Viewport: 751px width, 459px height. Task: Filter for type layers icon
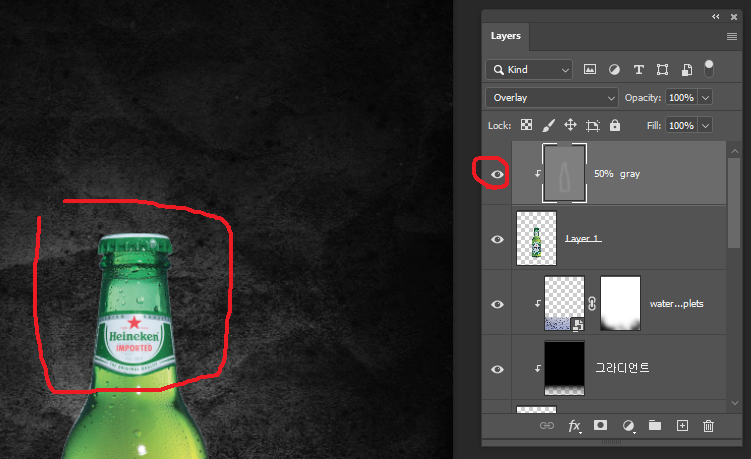(638, 69)
